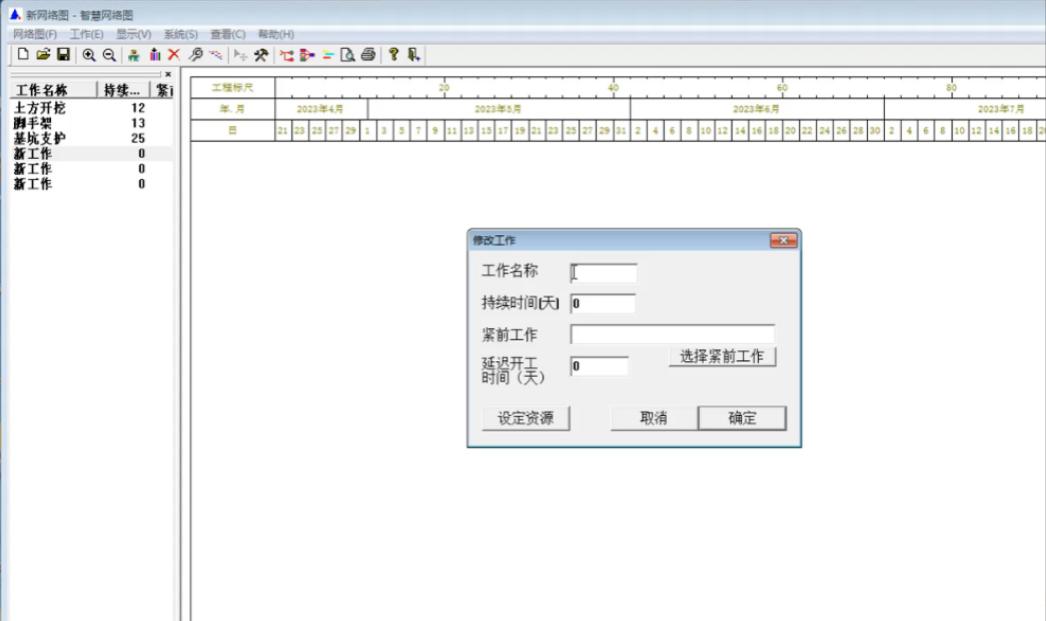This screenshot has height=621, width=1046.
Task: Confirm with the 确定 button
Action: 742,418
